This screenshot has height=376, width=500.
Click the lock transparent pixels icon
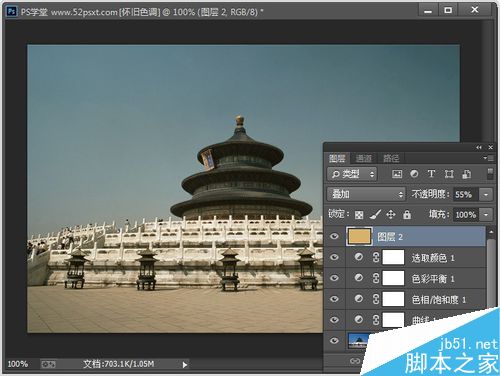[359, 215]
